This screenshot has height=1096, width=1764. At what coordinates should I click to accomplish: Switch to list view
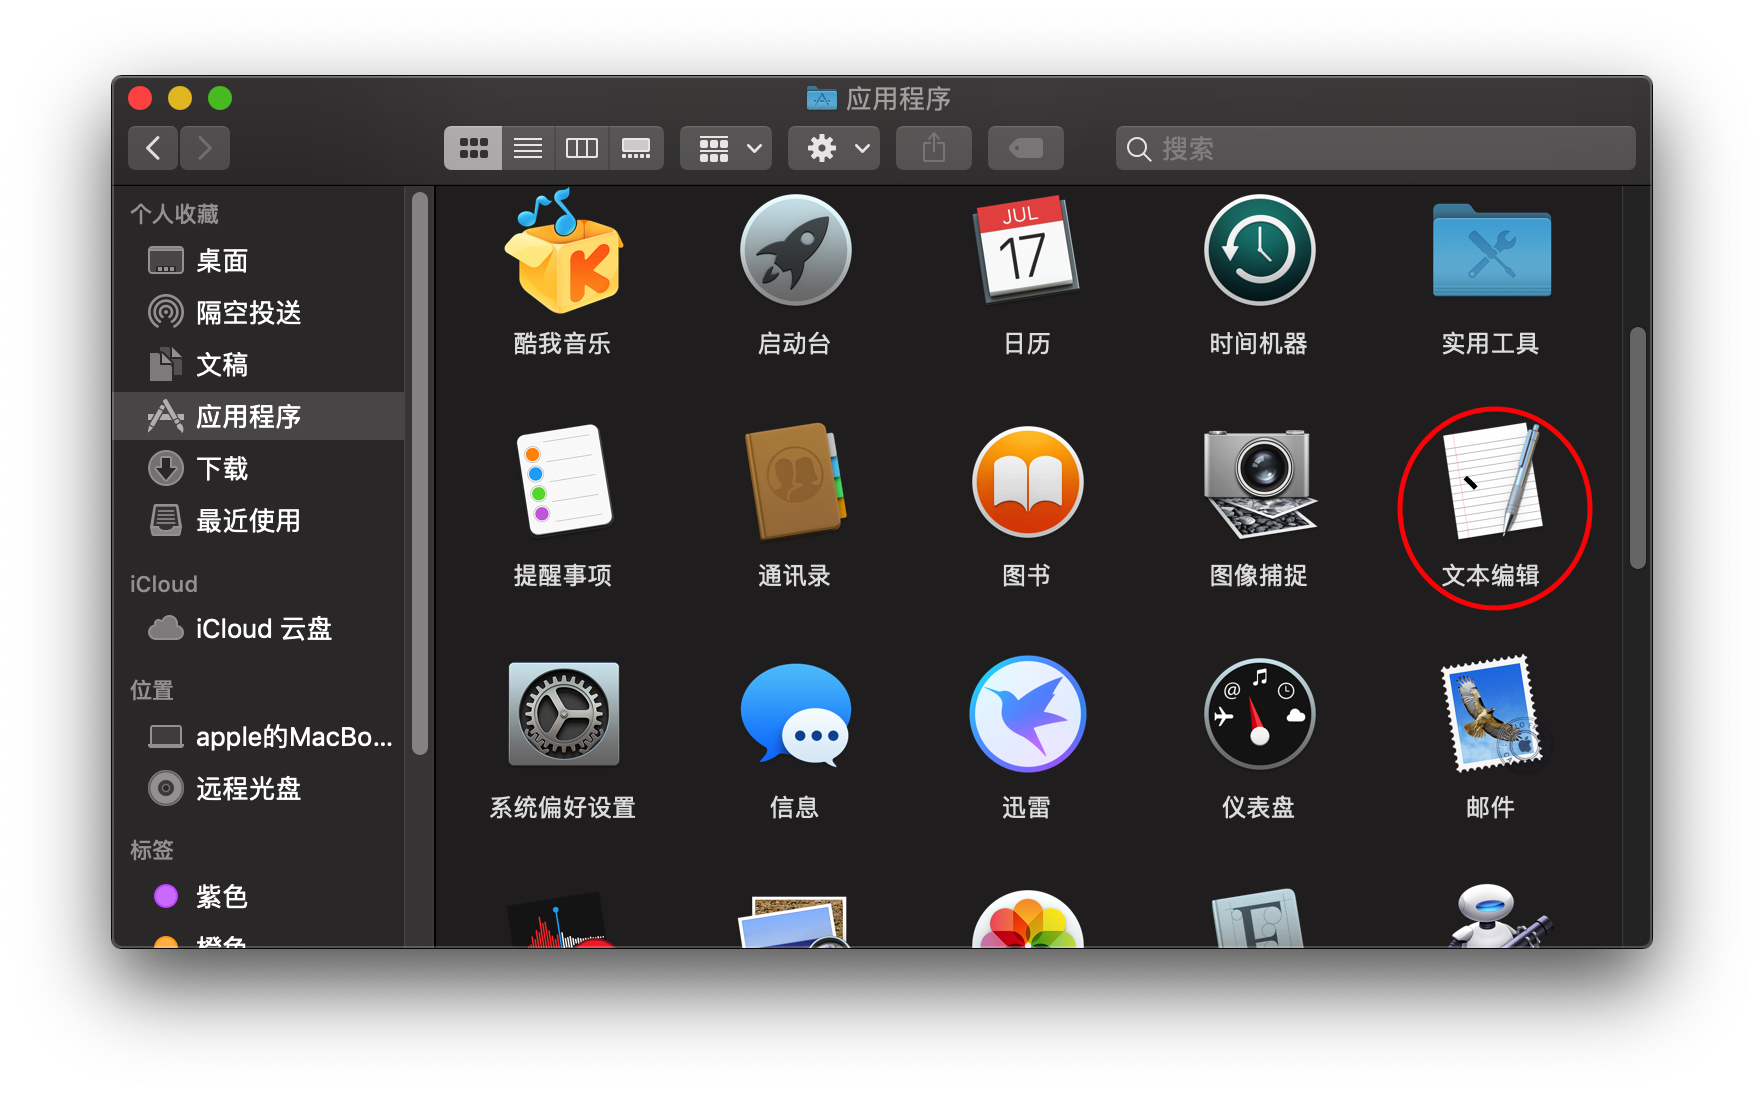pyautogui.click(x=528, y=148)
